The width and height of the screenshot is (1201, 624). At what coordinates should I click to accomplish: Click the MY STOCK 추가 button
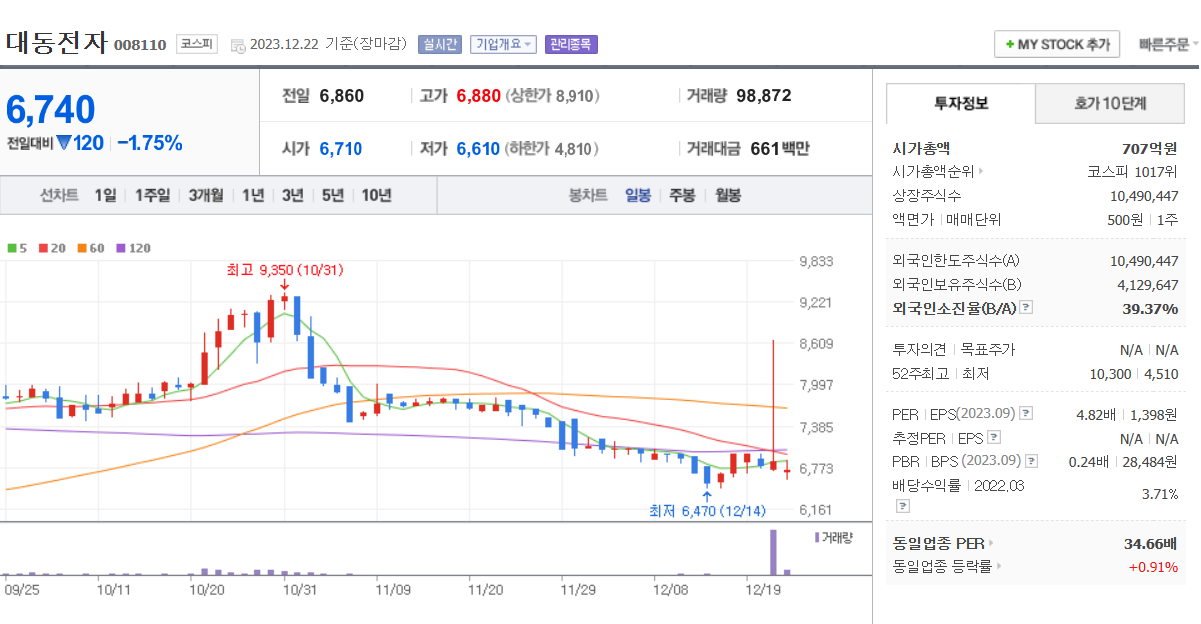[x=1058, y=45]
